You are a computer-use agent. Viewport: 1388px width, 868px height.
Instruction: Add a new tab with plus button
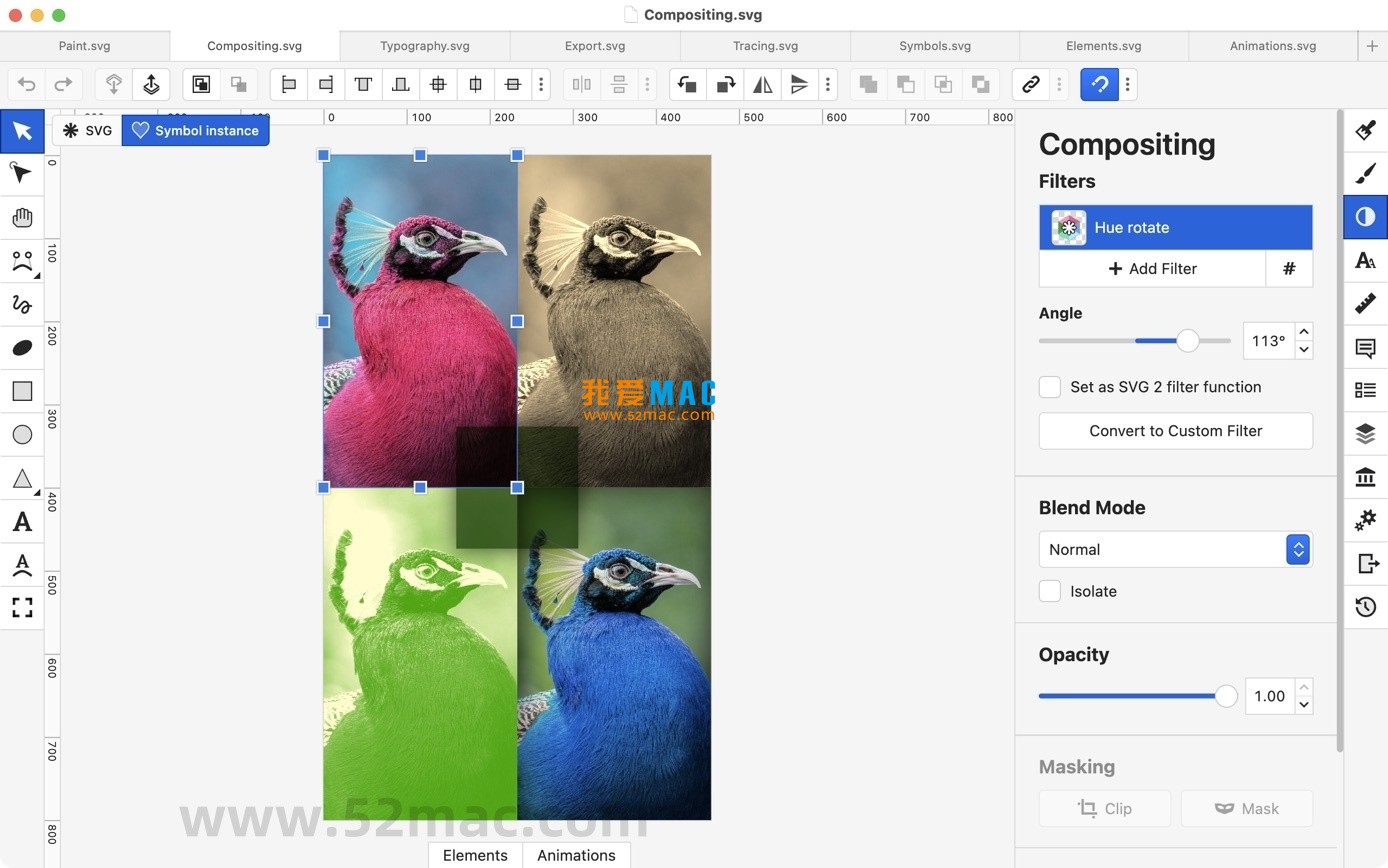1372,46
